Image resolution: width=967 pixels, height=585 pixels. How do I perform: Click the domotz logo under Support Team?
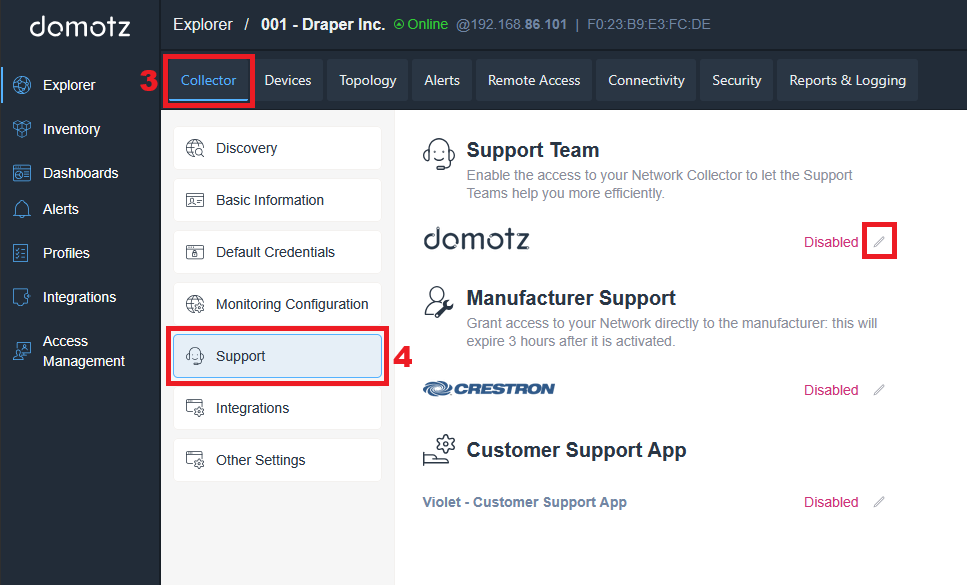[x=476, y=239]
